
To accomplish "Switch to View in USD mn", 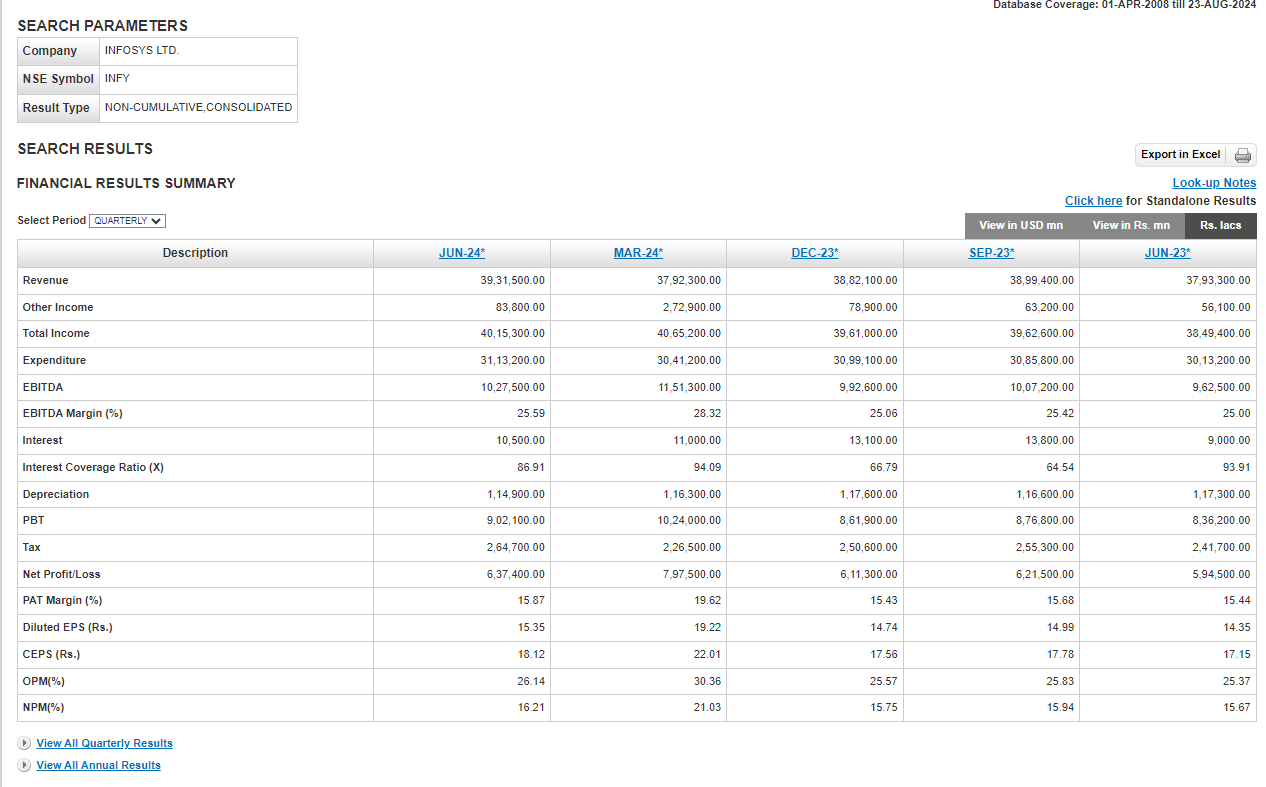I will point(1020,226).
